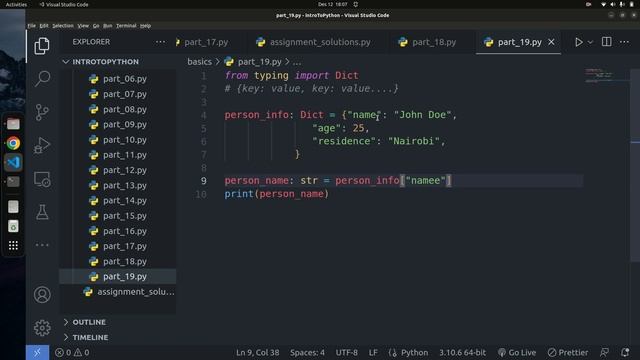
Task: Click Prettier status bar item
Action: coord(568,353)
